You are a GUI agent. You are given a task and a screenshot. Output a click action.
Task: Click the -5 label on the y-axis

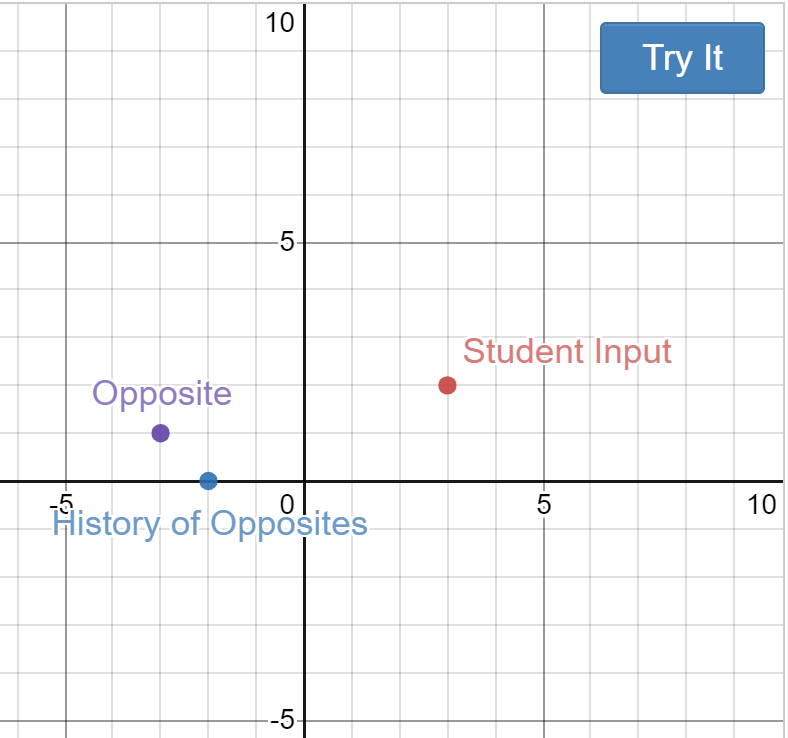tap(282, 720)
